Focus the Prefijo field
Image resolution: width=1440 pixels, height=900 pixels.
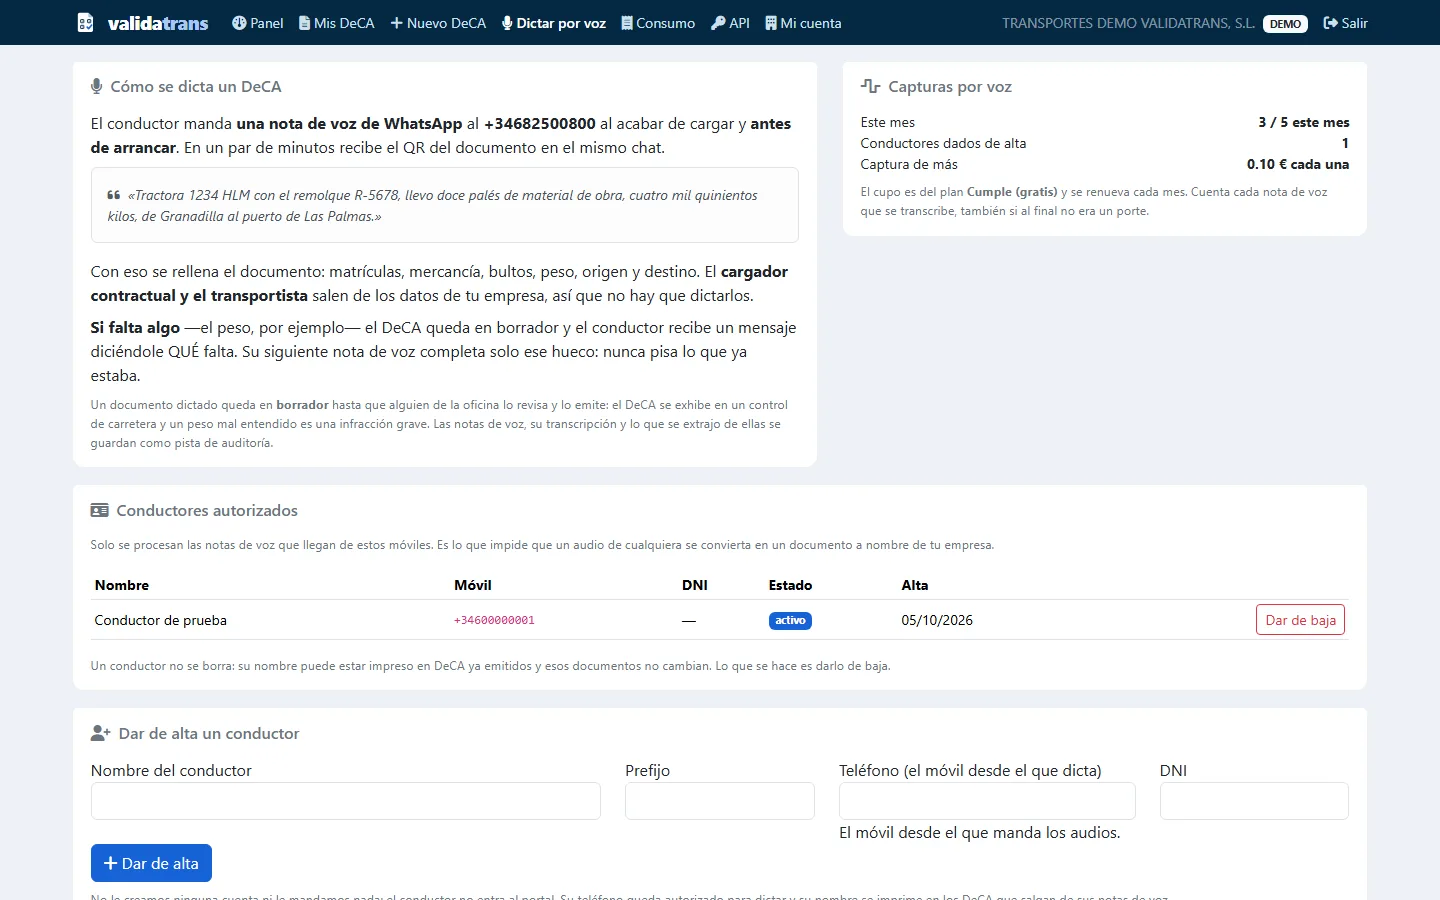720,801
